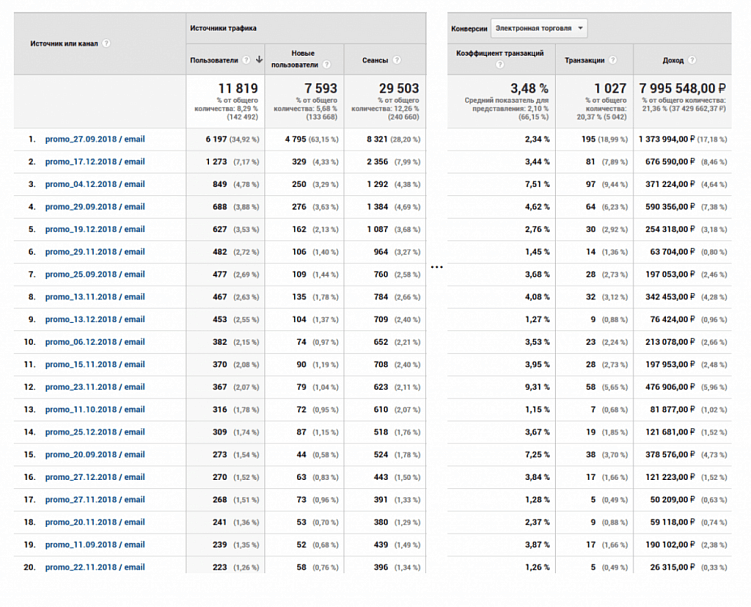Click help icon beside Доход
The height and width of the screenshot is (607, 751).
tap(690, 60)
